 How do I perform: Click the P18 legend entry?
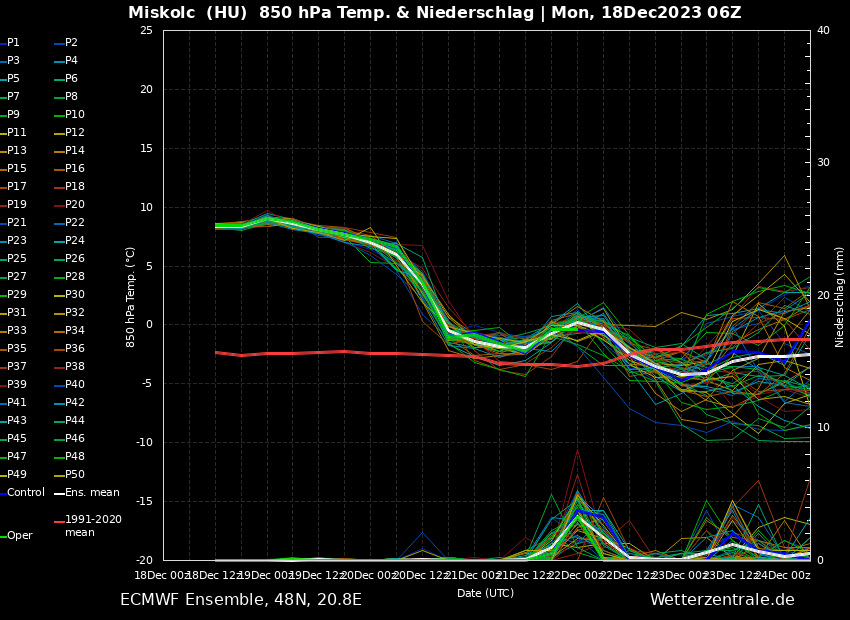point(75,187)
